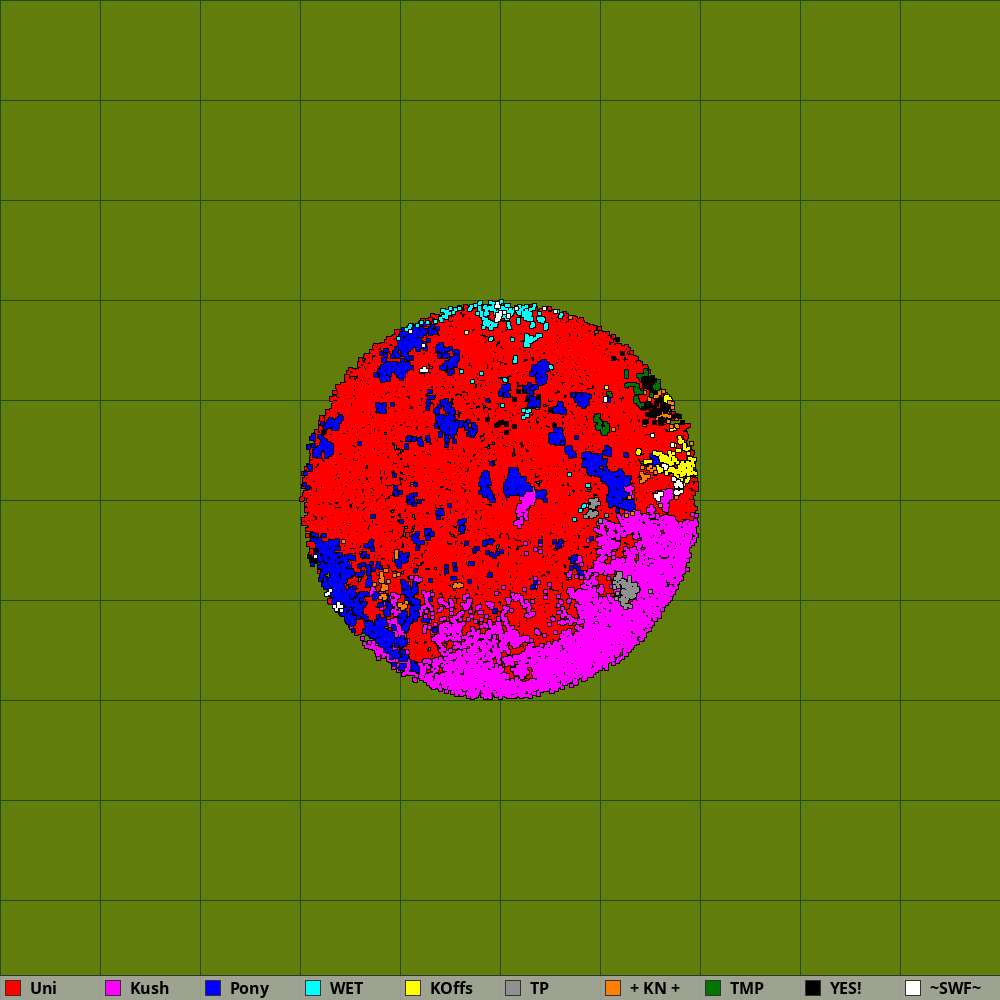1000x1000 pixels.
Task: Click the TMP legend label
Action: pos(746,988)
